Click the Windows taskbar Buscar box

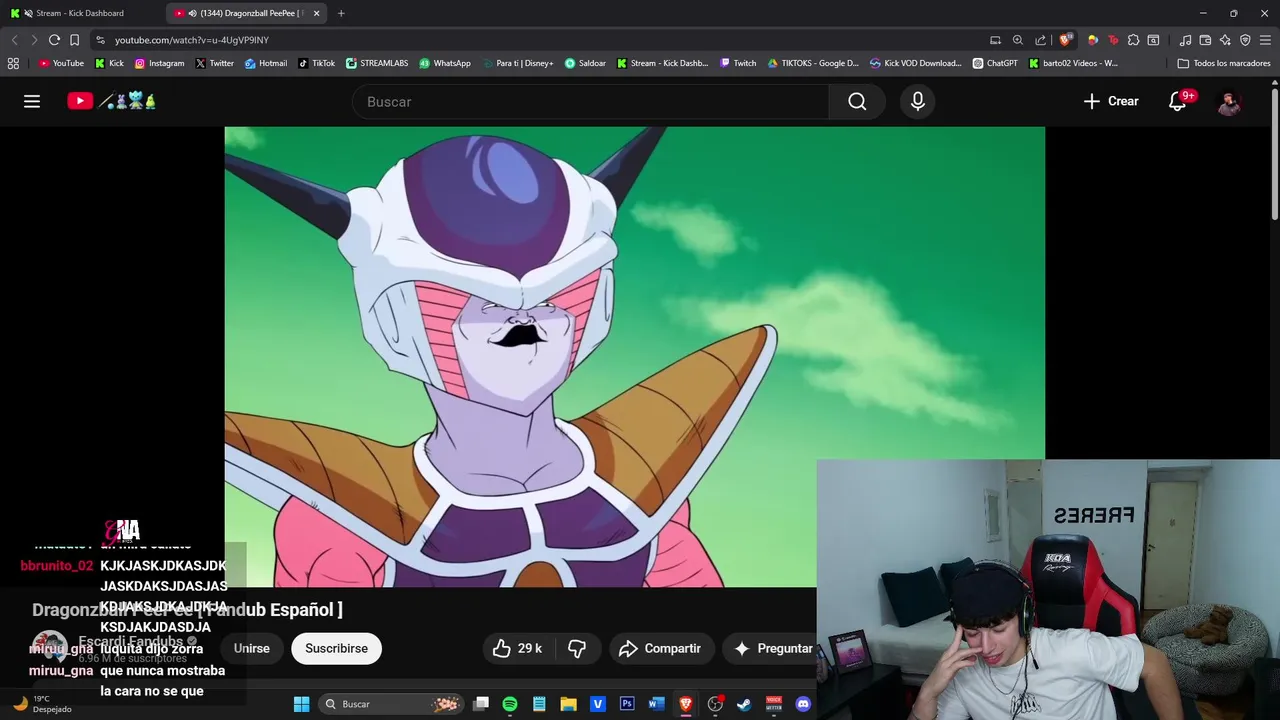pos(391,704)
